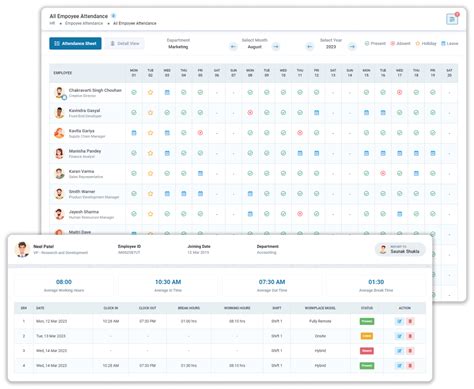The height and width of the screenshot is (389, 474).
Task: Click the Fully Remote workplace model cell
Action: [320, 321]
